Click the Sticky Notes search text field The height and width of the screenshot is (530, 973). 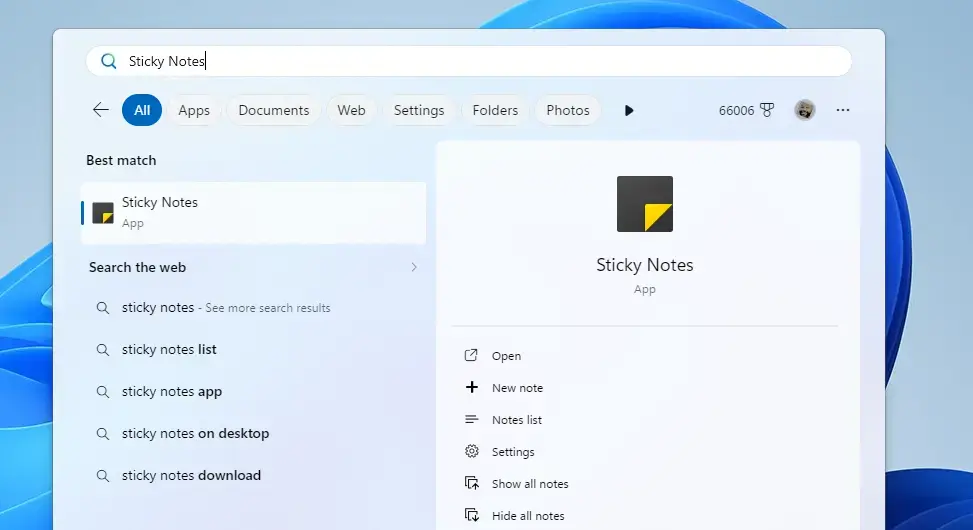pyautogui.click(x=469, y=61)
